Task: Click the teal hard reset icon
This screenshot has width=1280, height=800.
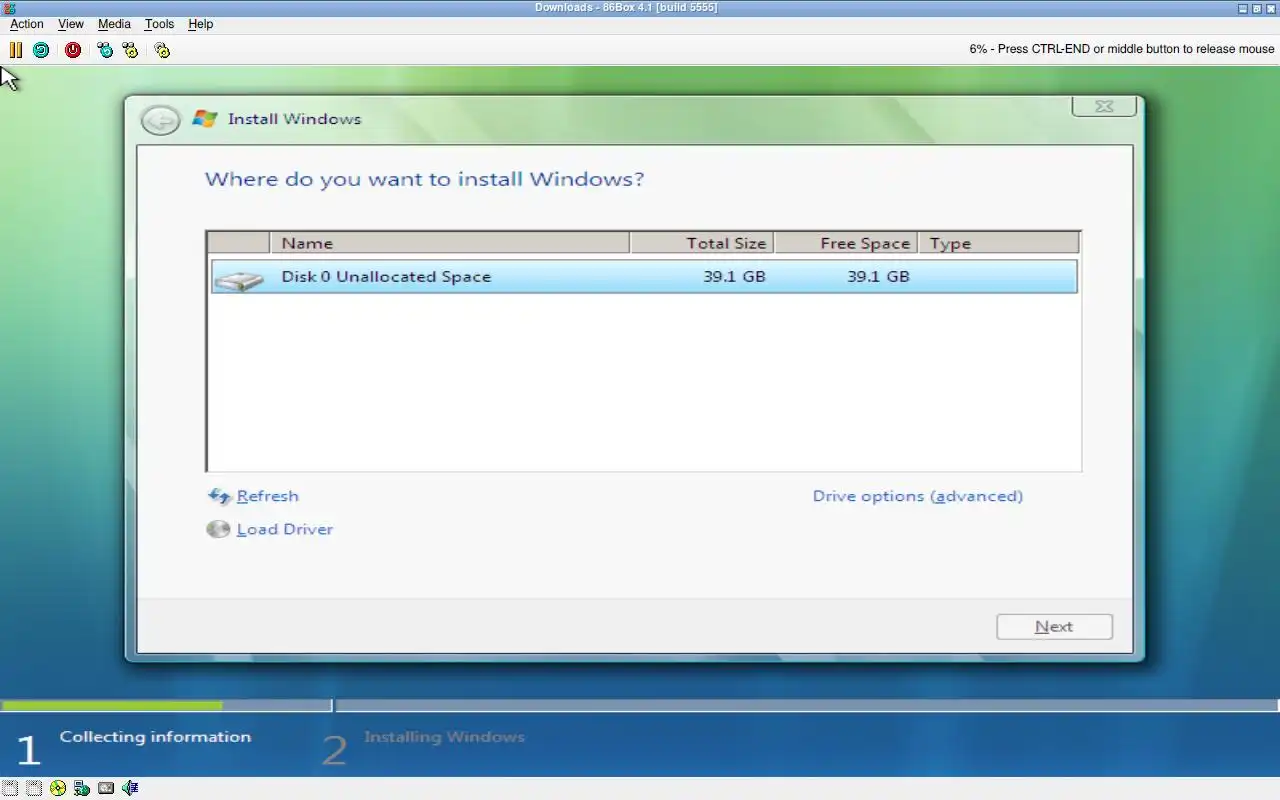Action: [x=41, y=50]
